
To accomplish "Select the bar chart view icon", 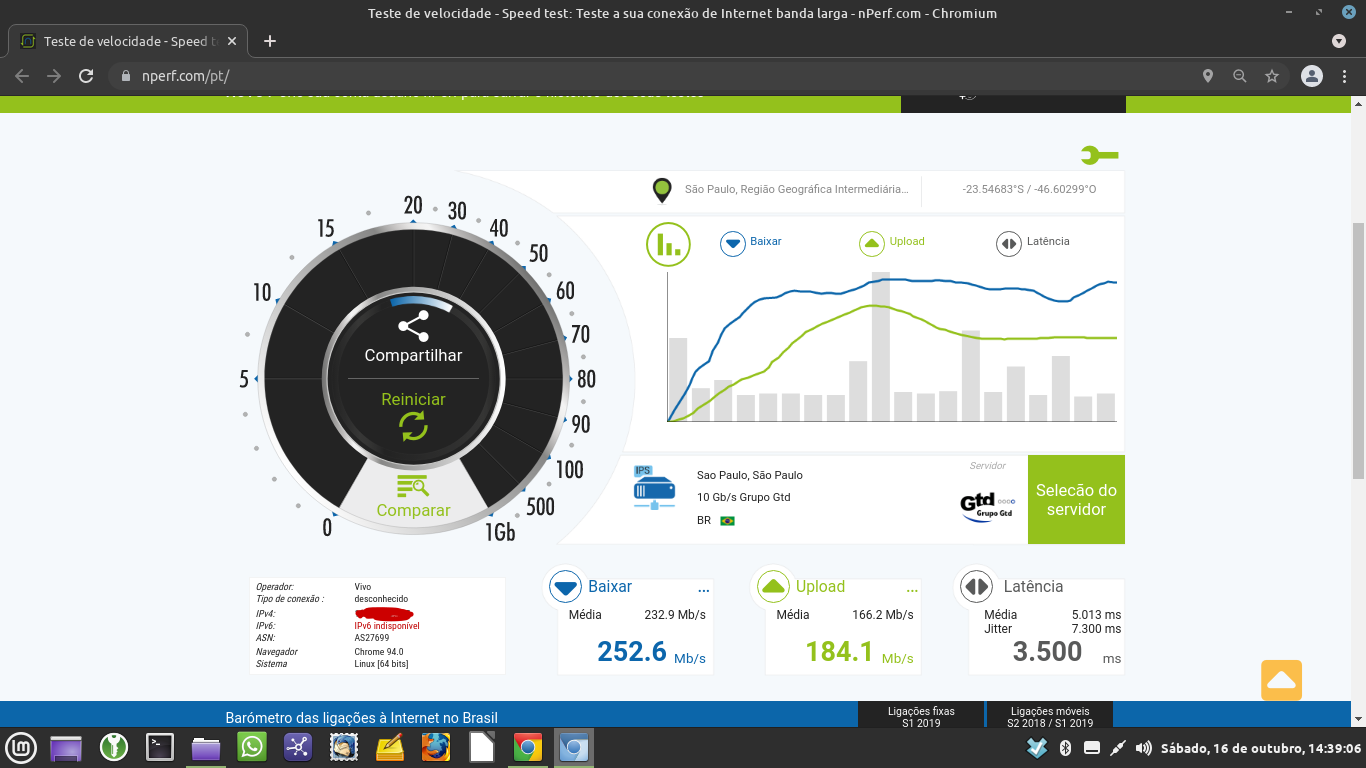I will 669,245.
